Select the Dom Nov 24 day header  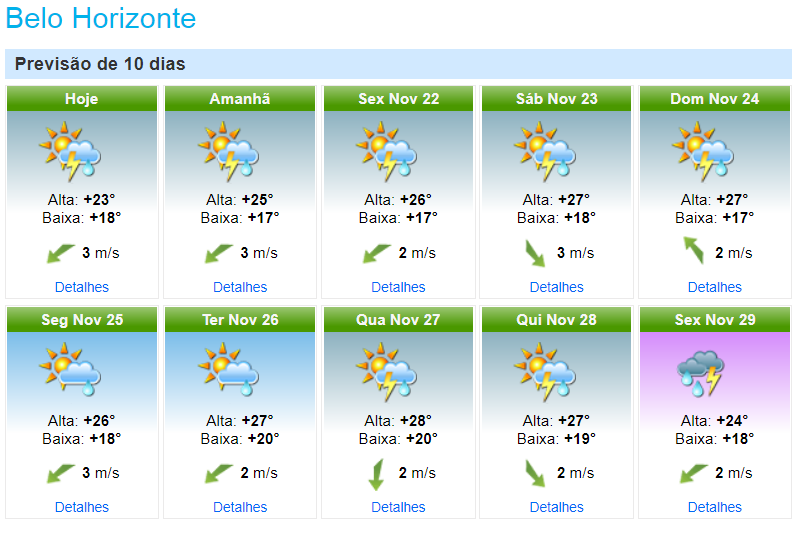(714, 99)
